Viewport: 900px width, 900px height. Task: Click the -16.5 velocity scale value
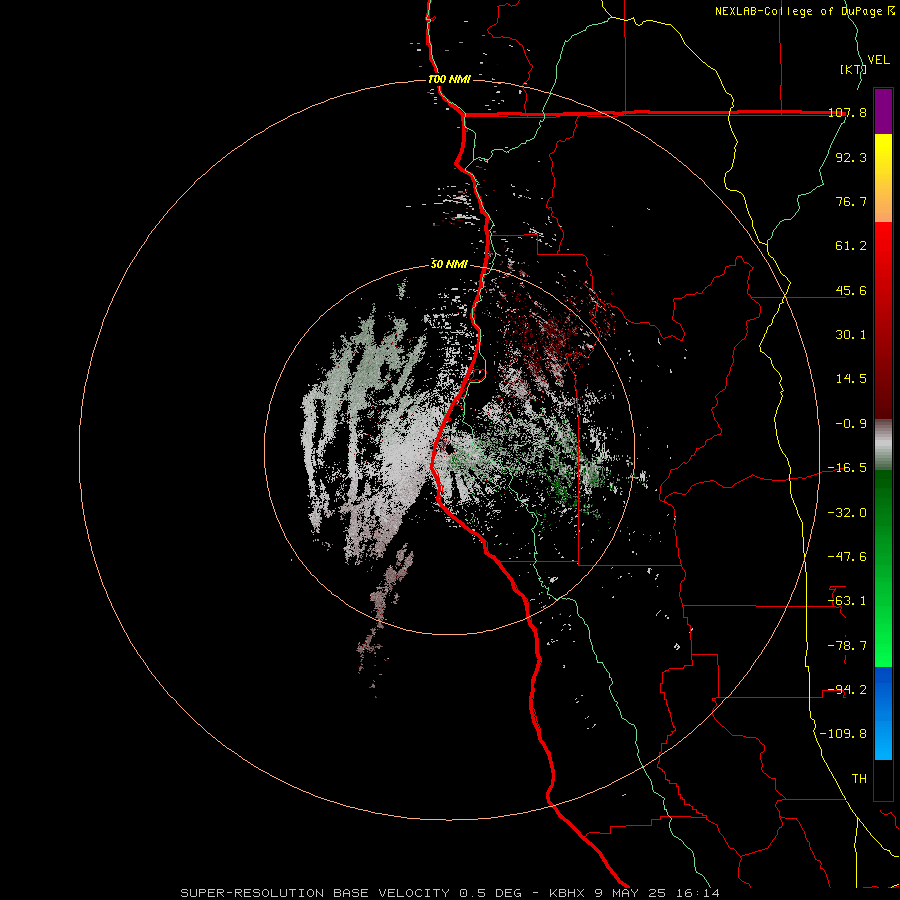tap(847, 468)
